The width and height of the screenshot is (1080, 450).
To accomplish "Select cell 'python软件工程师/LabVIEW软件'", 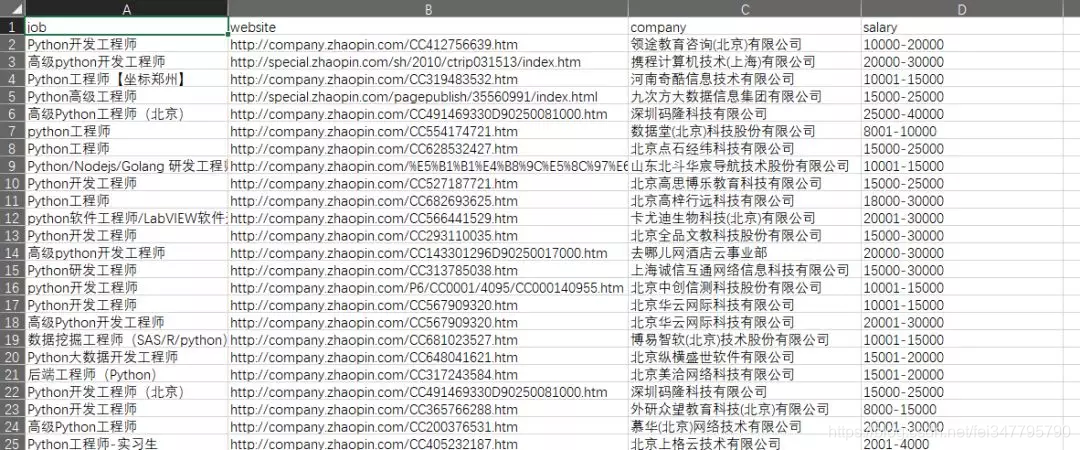I will tap(126, 218).
